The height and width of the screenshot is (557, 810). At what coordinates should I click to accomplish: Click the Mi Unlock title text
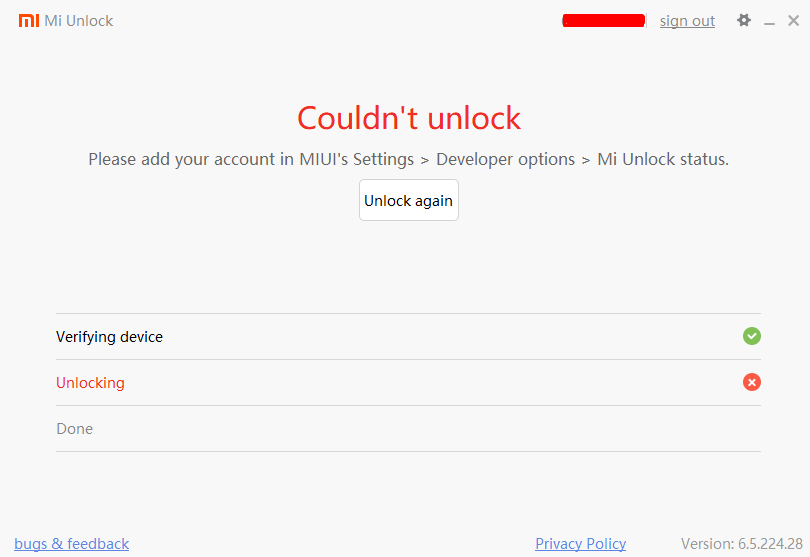click(79, 21)
